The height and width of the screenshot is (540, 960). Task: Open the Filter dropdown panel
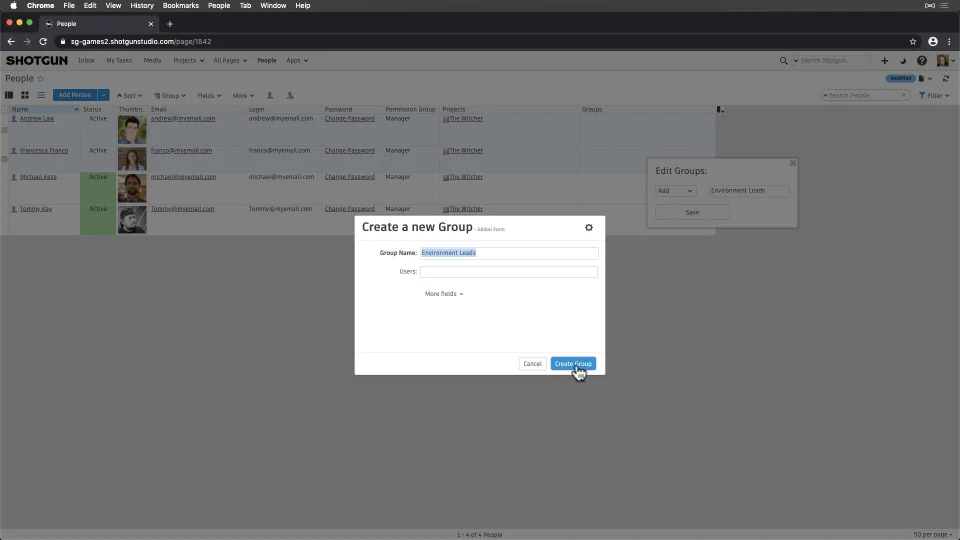click(x=934, y=96)
